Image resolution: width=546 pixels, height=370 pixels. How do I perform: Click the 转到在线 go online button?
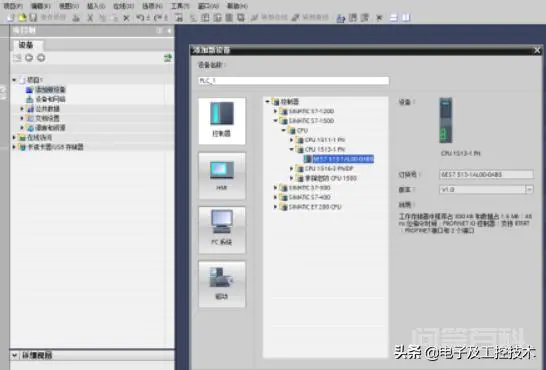[270, 17]
